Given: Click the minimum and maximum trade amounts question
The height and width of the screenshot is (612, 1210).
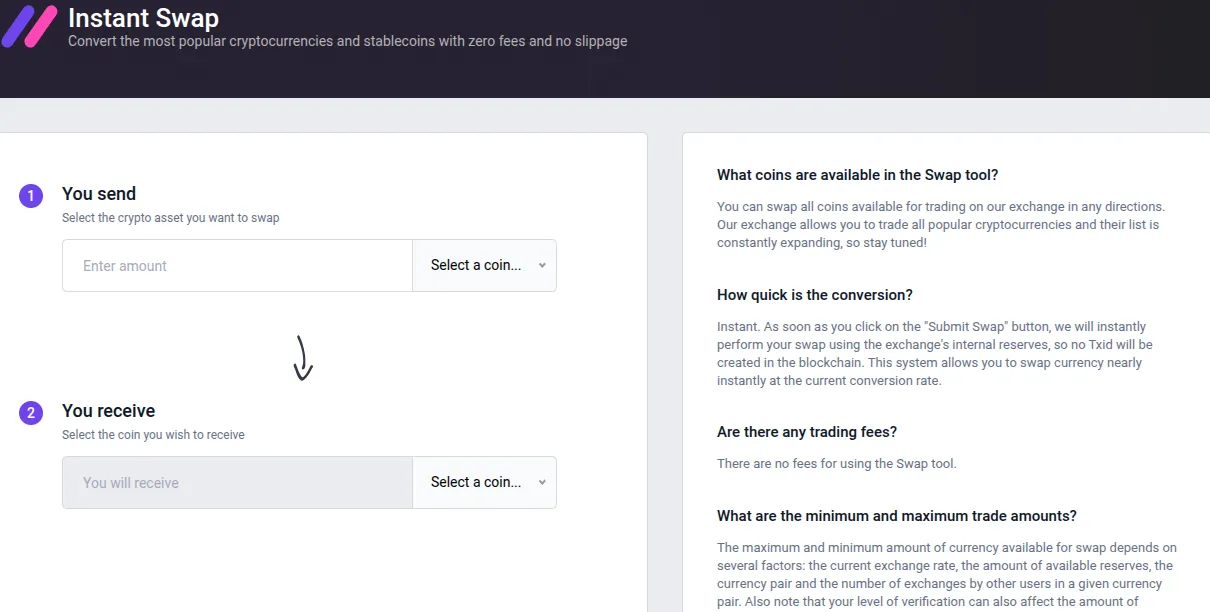Looking at the screenshot, I should [x=897, y=516].
